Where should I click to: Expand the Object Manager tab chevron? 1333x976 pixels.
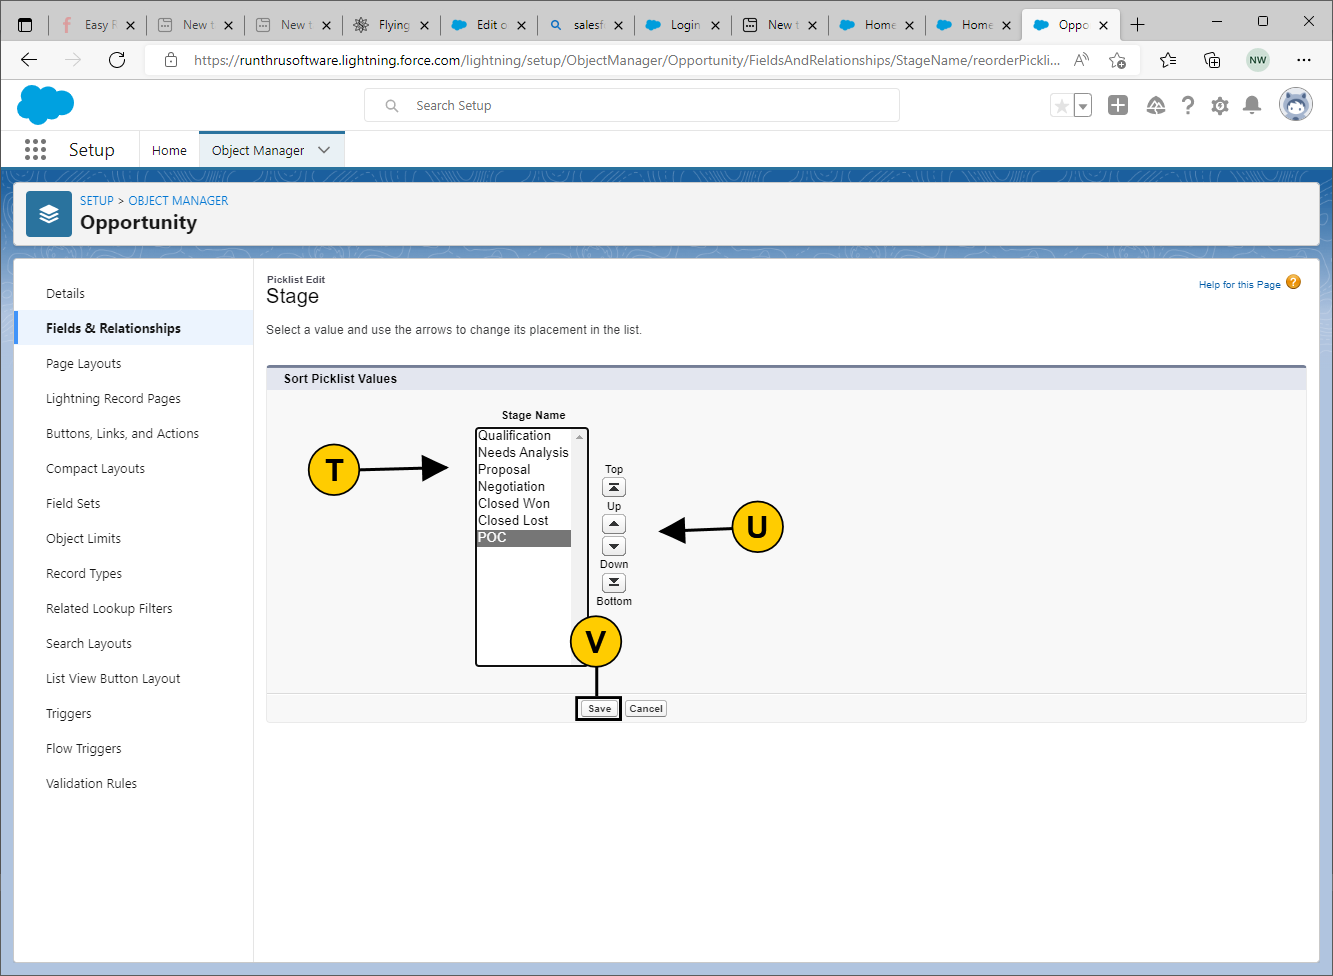click(324, 150)
